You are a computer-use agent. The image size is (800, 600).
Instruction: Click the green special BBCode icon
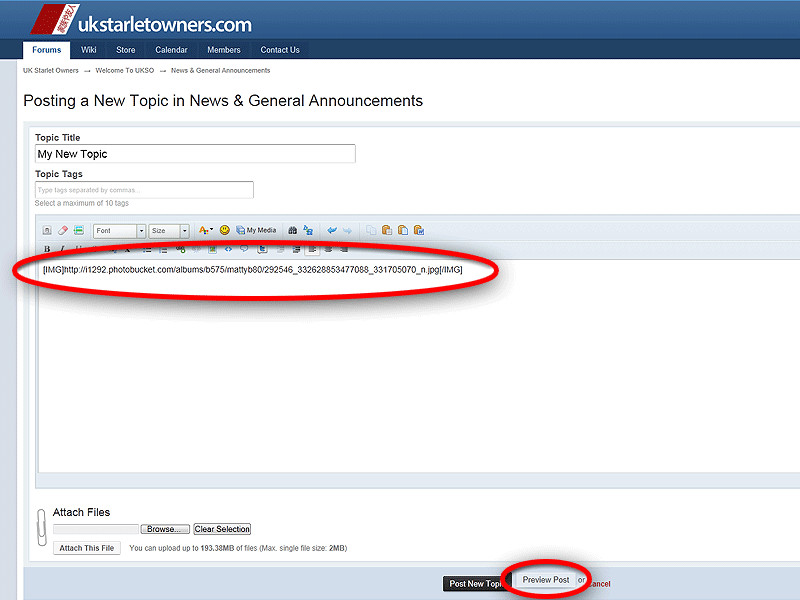(79, 231)
